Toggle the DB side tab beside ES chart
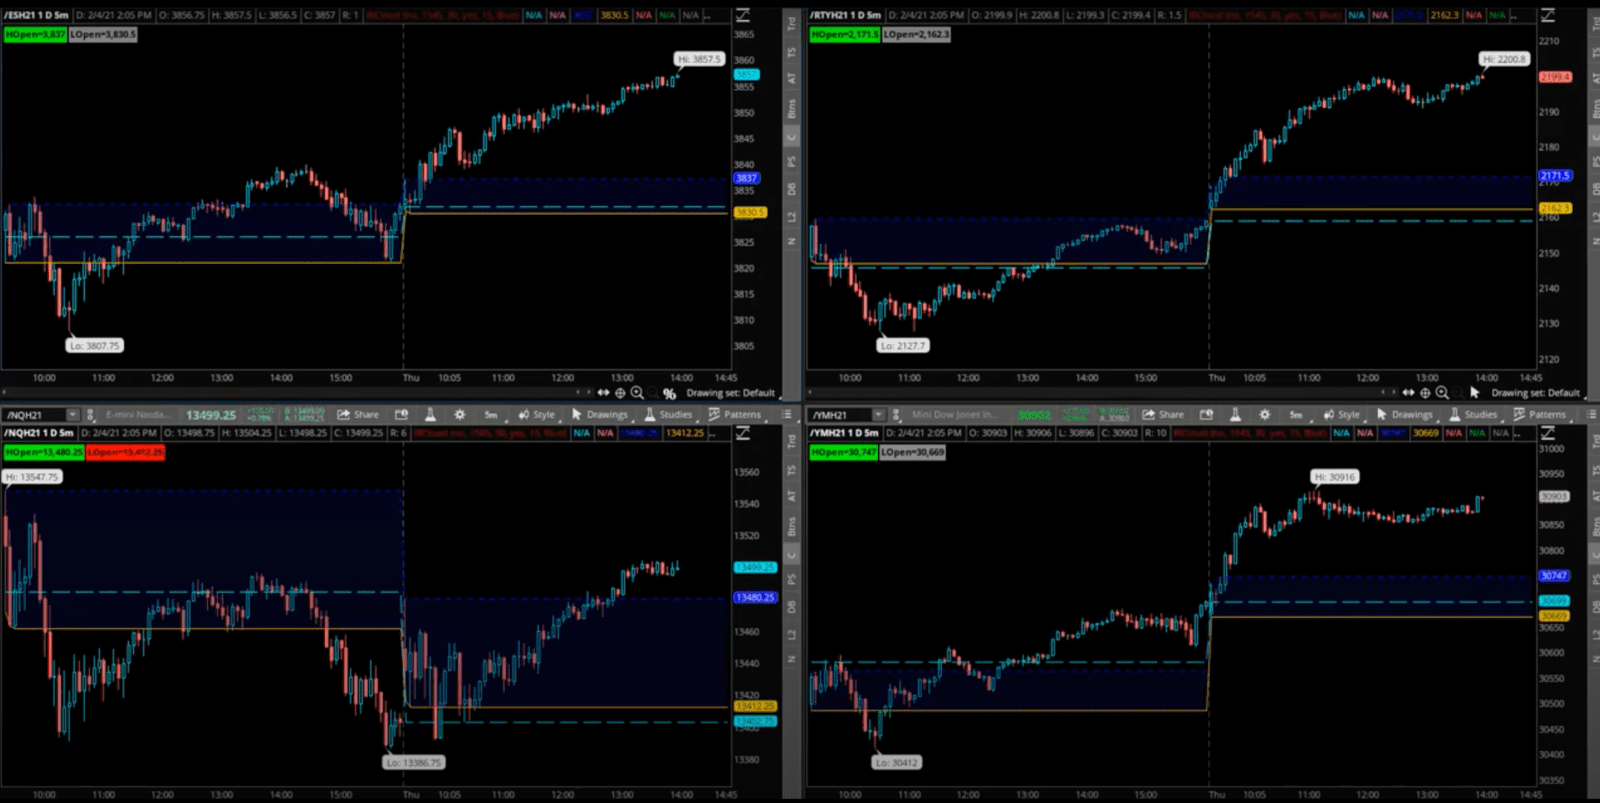 (792, 188)
